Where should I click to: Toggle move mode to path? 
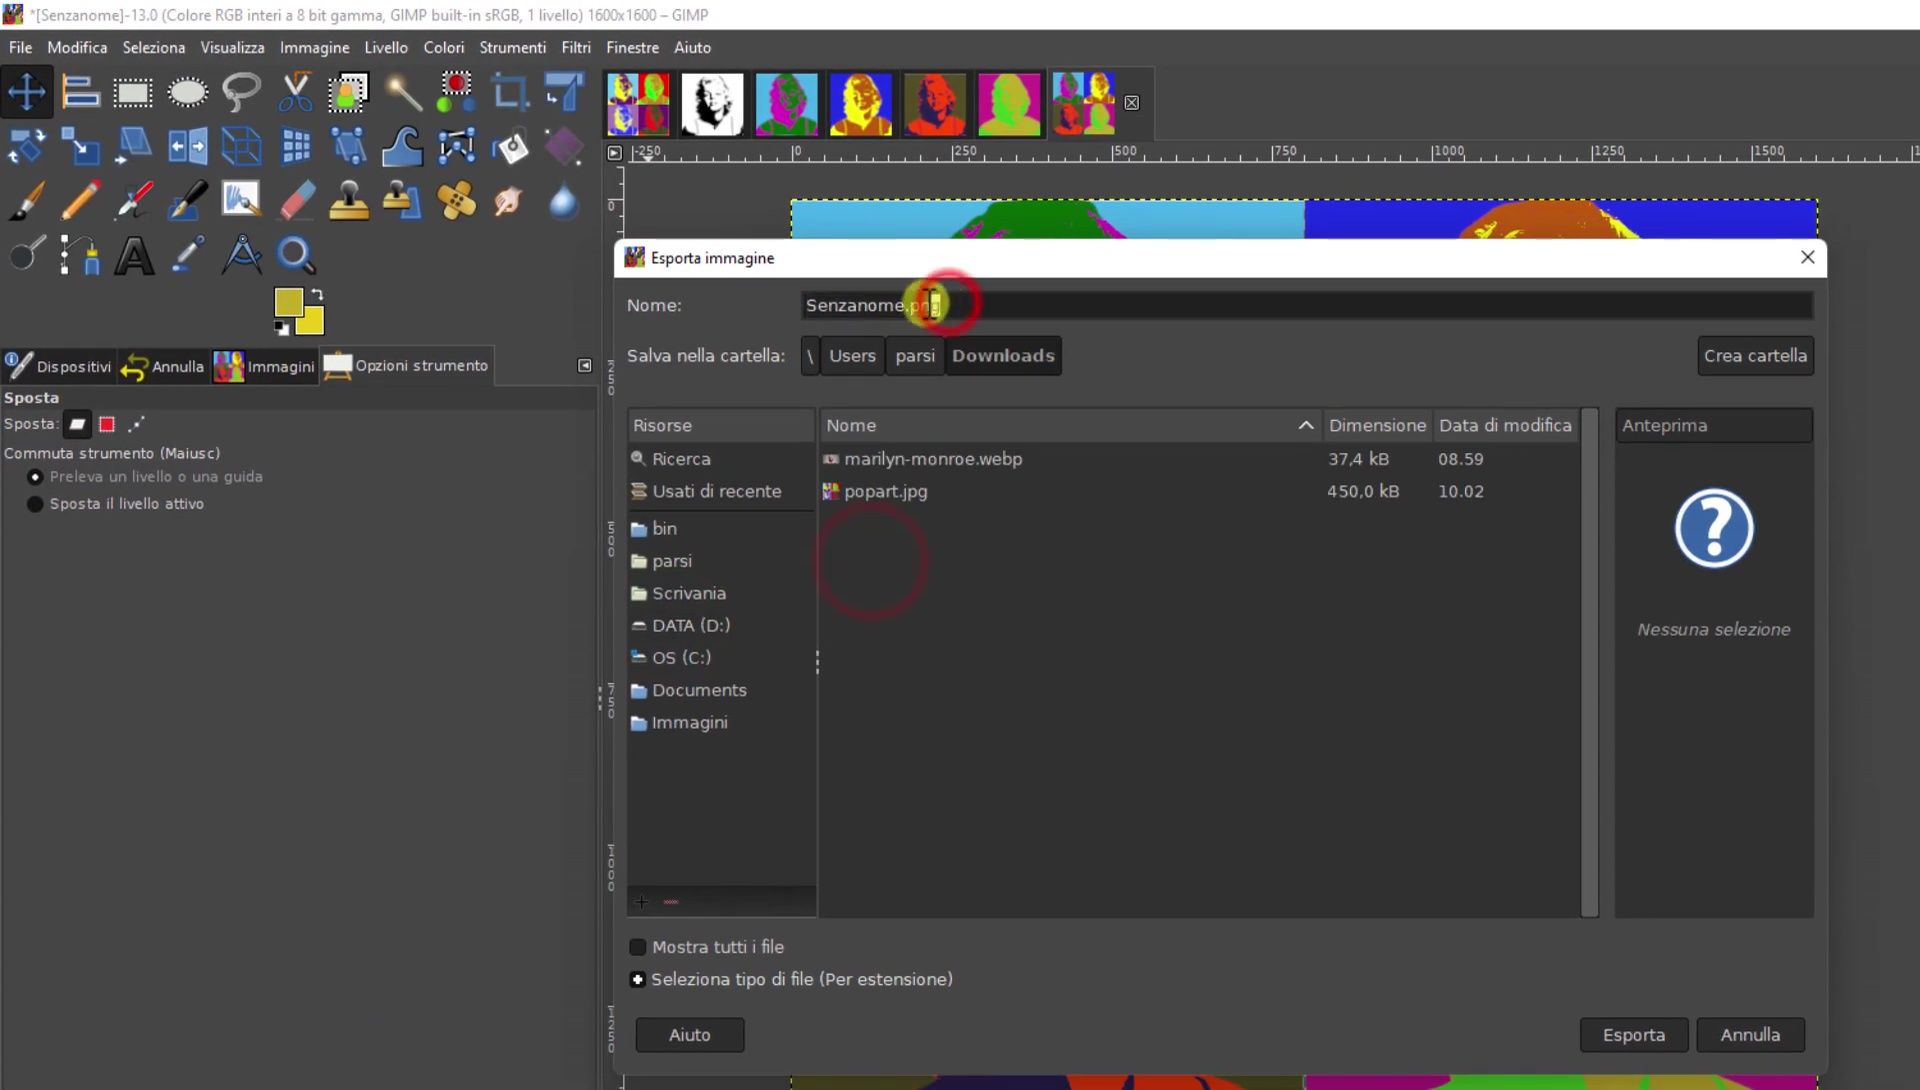tap(136, 424)
